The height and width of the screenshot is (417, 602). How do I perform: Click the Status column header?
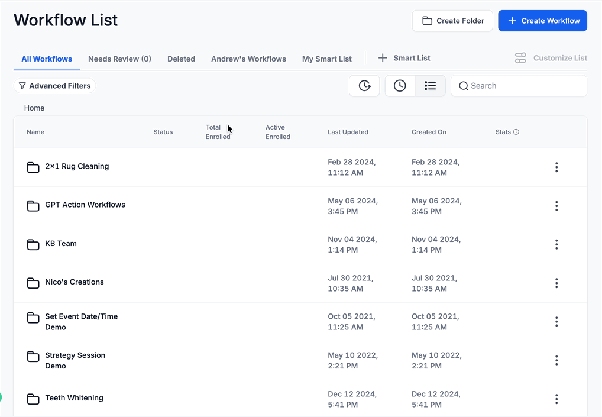[163, 132]
